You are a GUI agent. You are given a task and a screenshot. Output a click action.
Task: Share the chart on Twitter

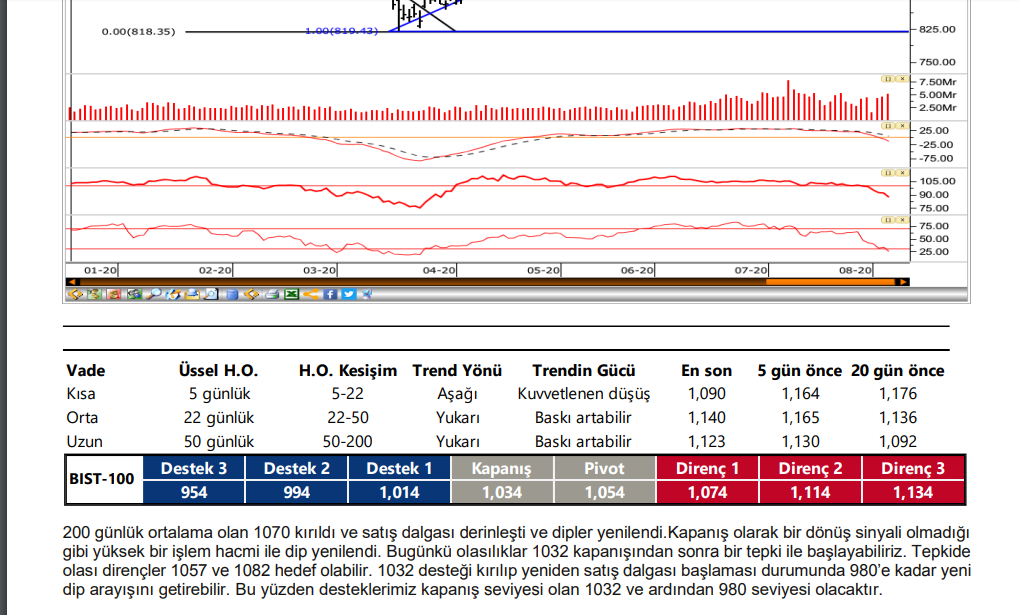348,294
